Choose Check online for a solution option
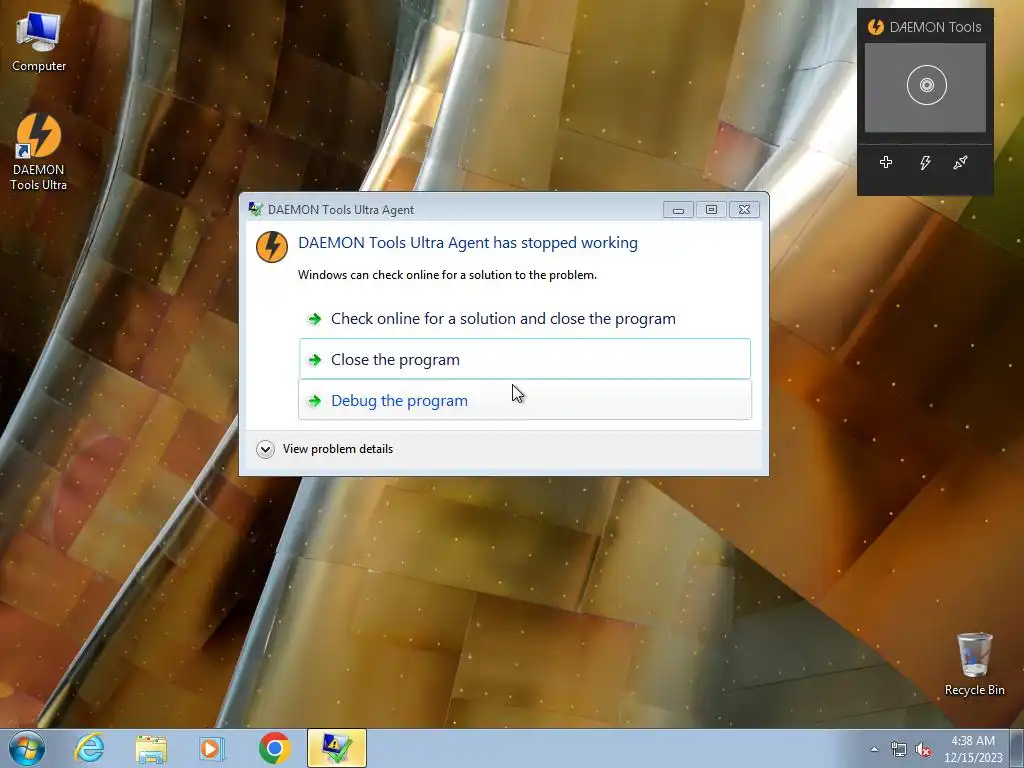This screenshot has width=1024, height=768. point(525,319)
